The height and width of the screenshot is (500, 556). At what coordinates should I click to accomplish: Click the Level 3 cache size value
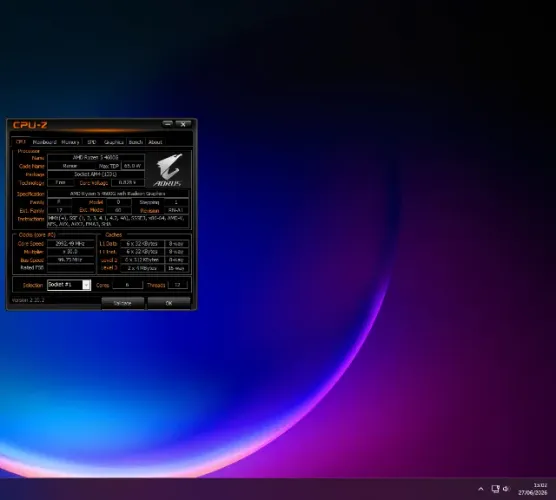click(142, 268)
